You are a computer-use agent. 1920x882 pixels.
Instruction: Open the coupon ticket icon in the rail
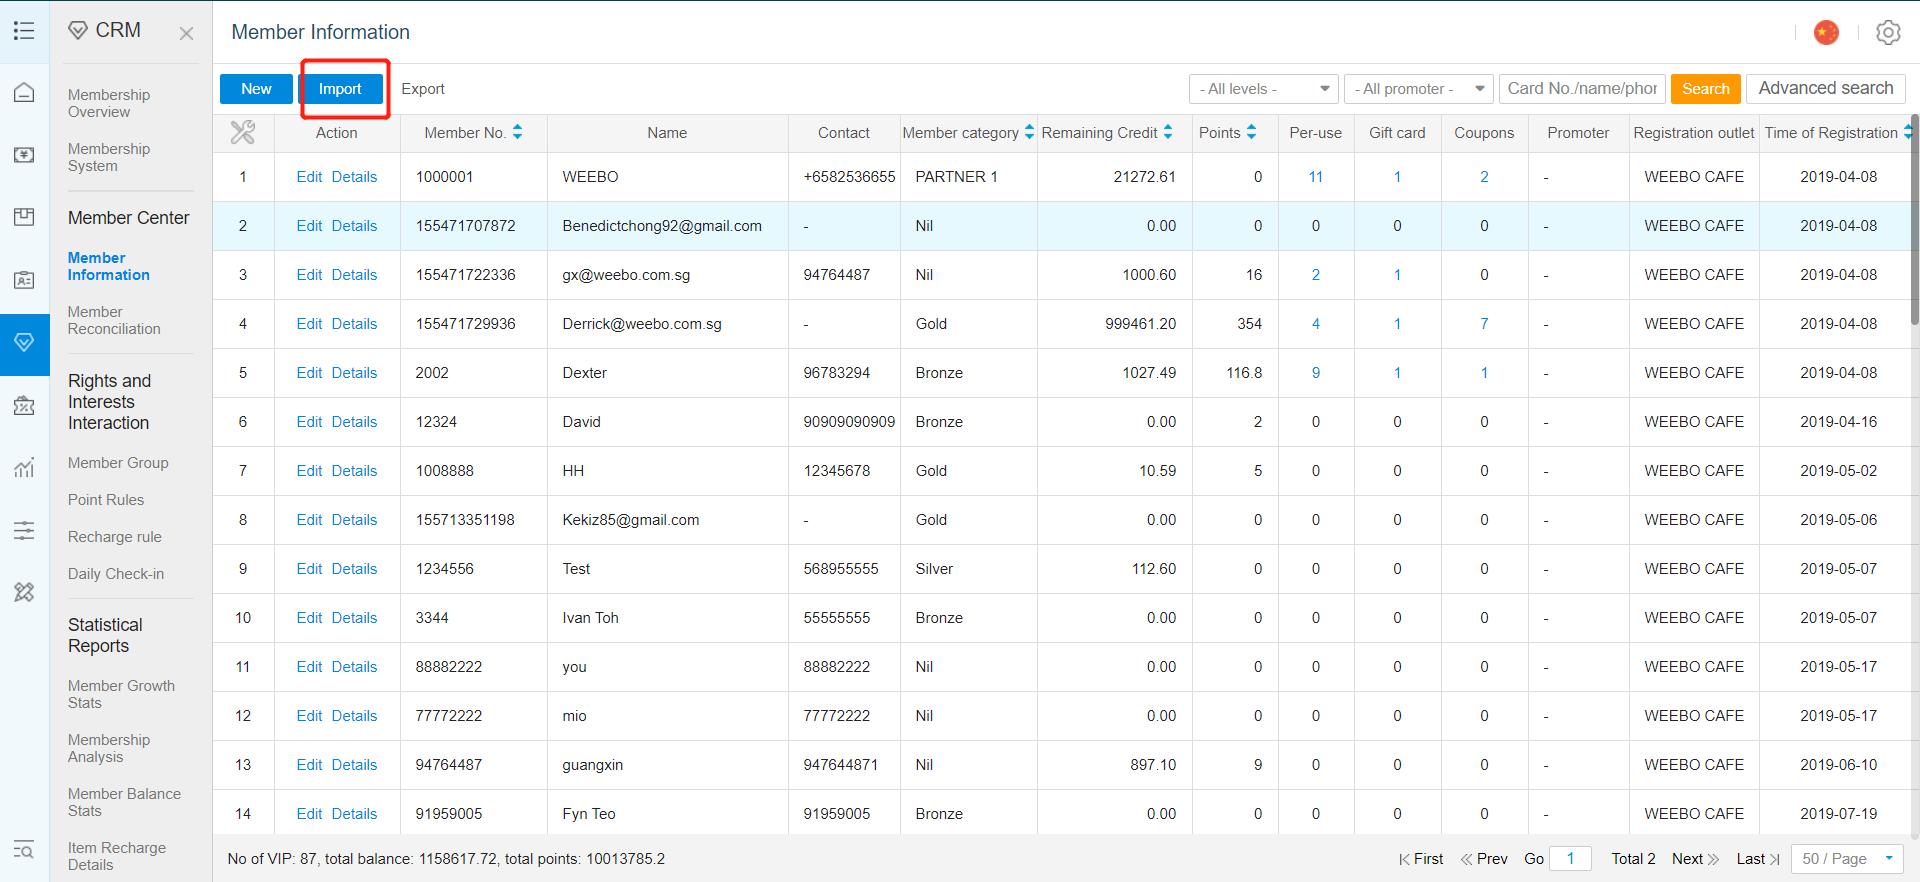pyautogui.click(x=24, y=405)
